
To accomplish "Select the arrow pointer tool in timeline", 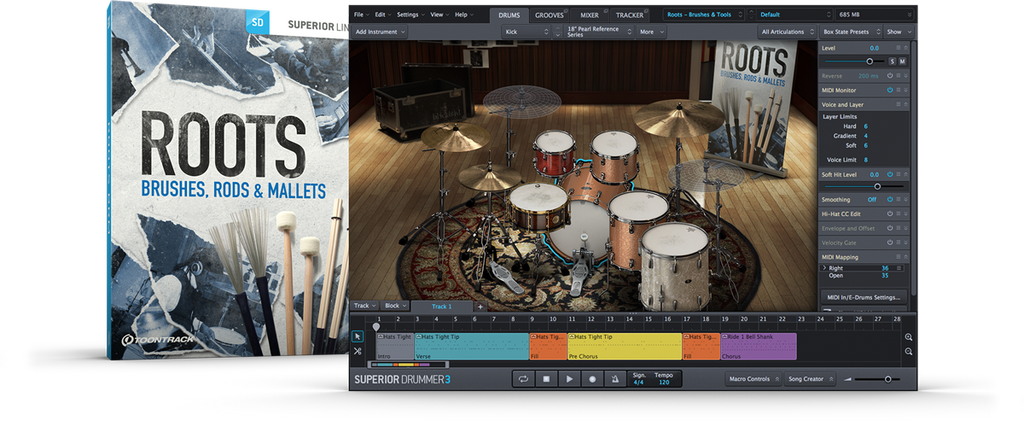I will pyautogui.click(x=357, y=337).
